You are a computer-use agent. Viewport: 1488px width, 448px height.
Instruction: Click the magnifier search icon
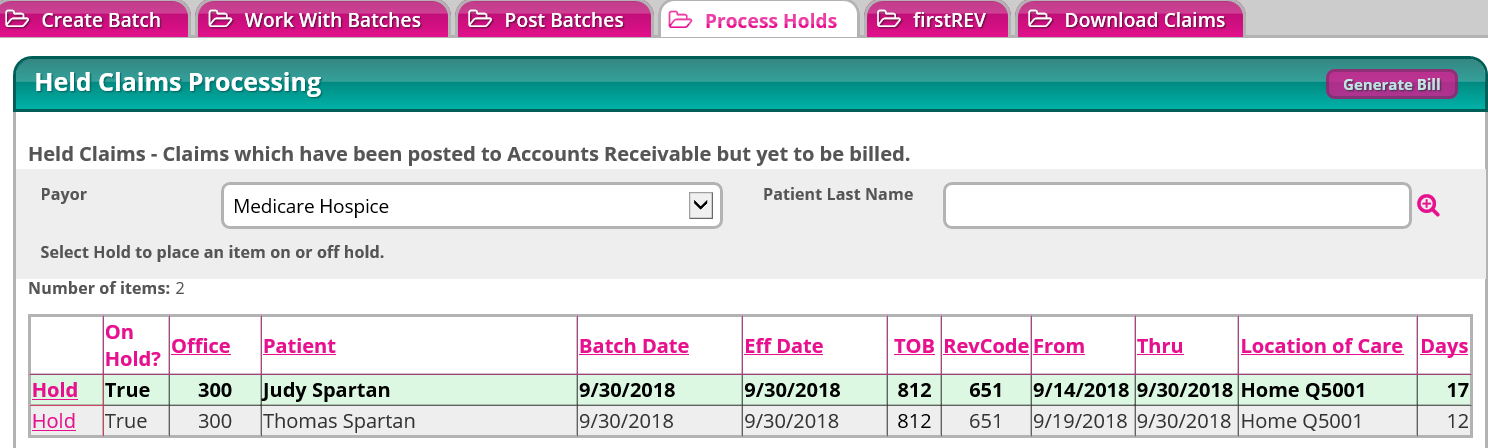click(1428, 206)
